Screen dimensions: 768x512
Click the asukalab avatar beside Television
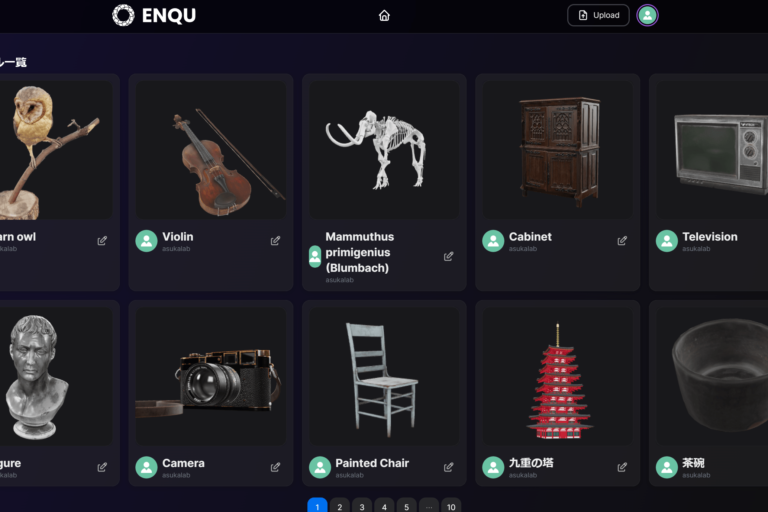tap(667, 241)
